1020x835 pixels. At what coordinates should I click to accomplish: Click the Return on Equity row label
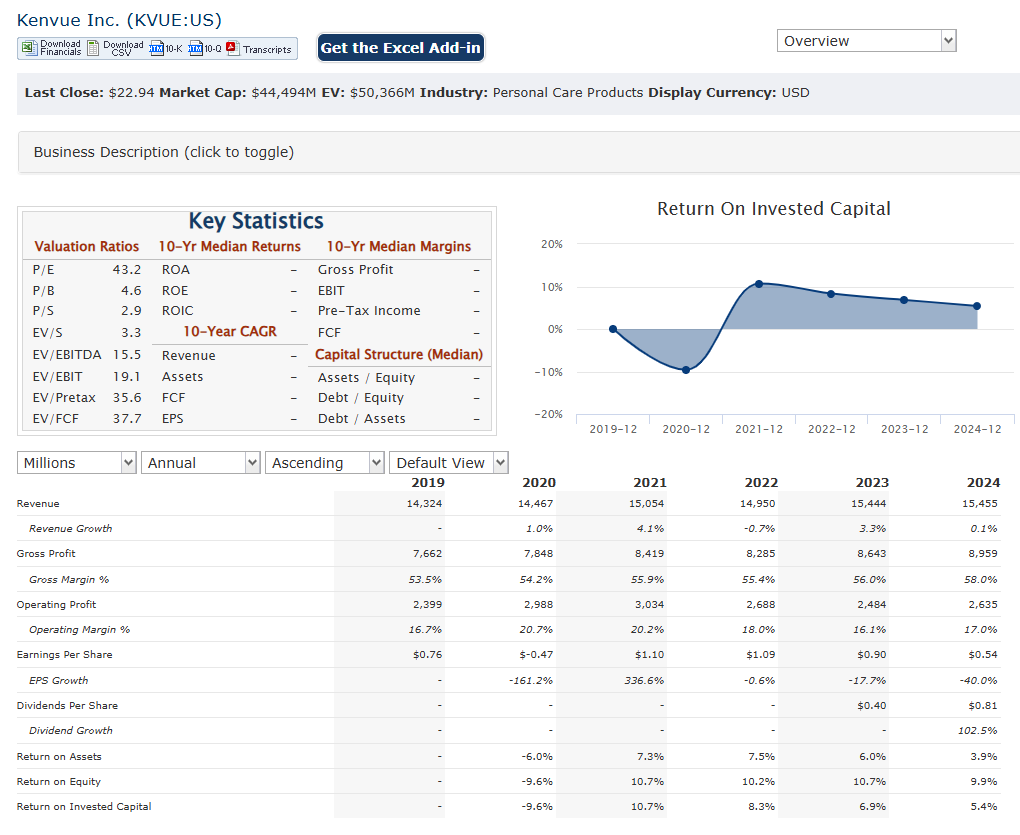pos(59,782)
